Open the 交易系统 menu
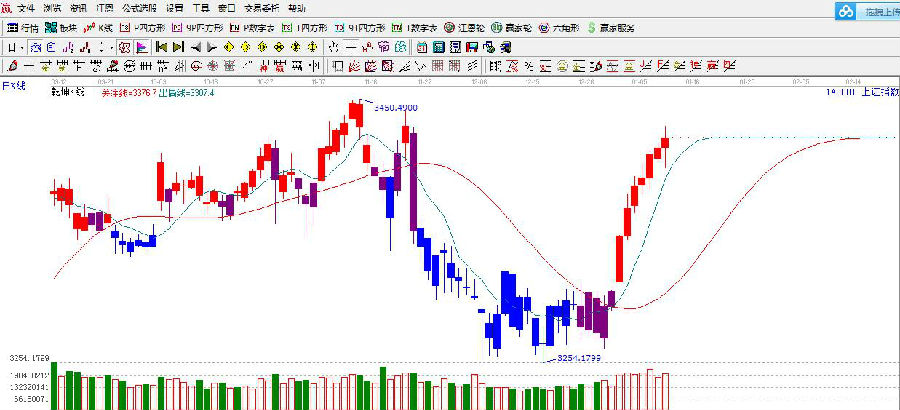 (x=261, y=8)
